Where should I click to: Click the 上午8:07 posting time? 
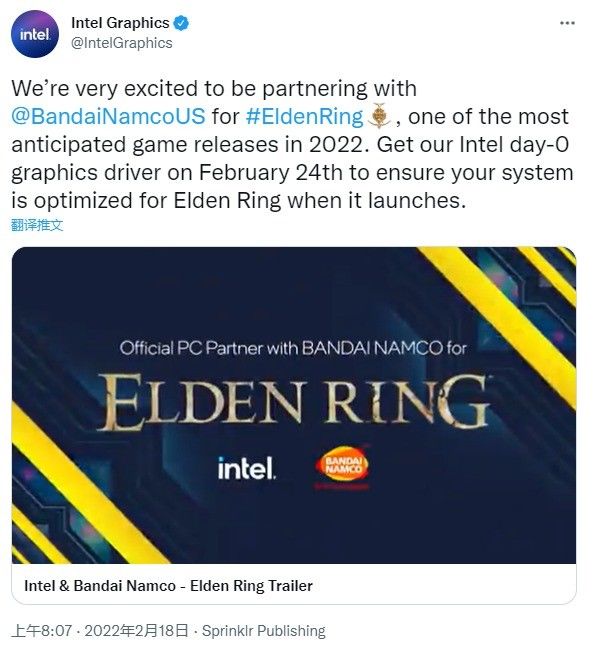42,631
